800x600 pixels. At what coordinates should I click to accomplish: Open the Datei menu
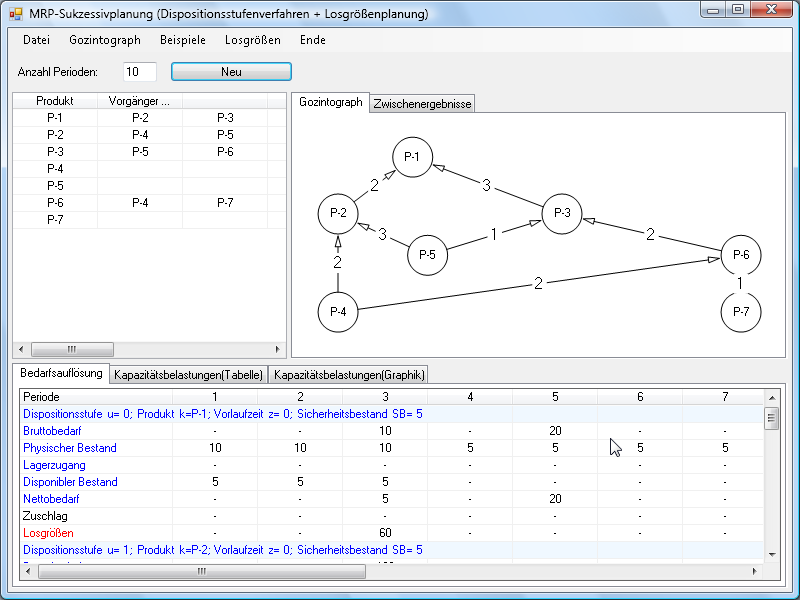click(36, 40)
